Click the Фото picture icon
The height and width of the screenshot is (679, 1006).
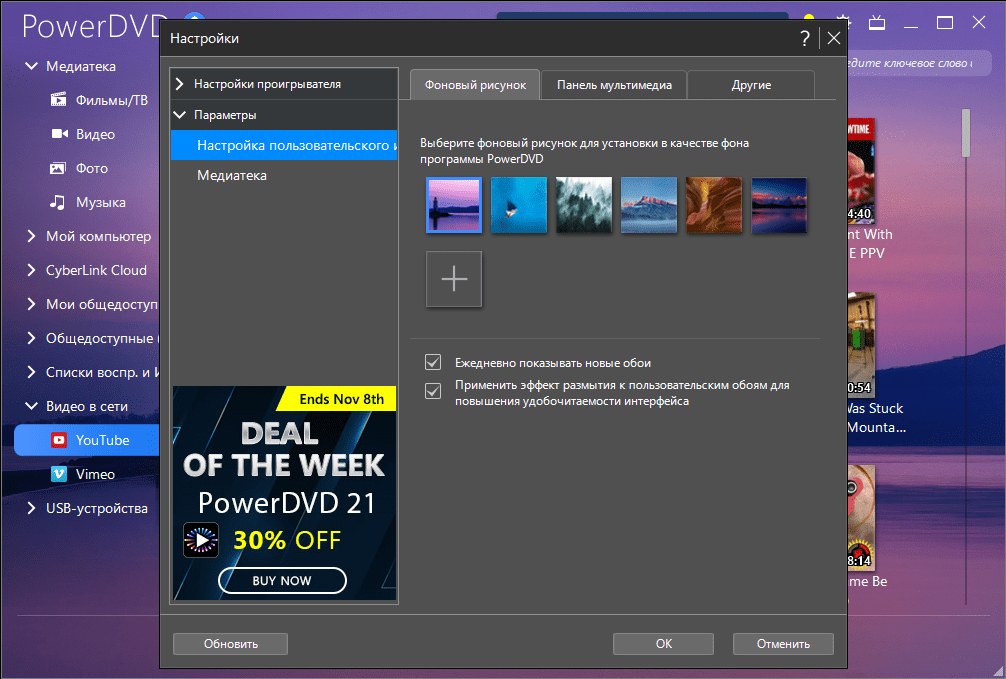[x=58, y=168]
